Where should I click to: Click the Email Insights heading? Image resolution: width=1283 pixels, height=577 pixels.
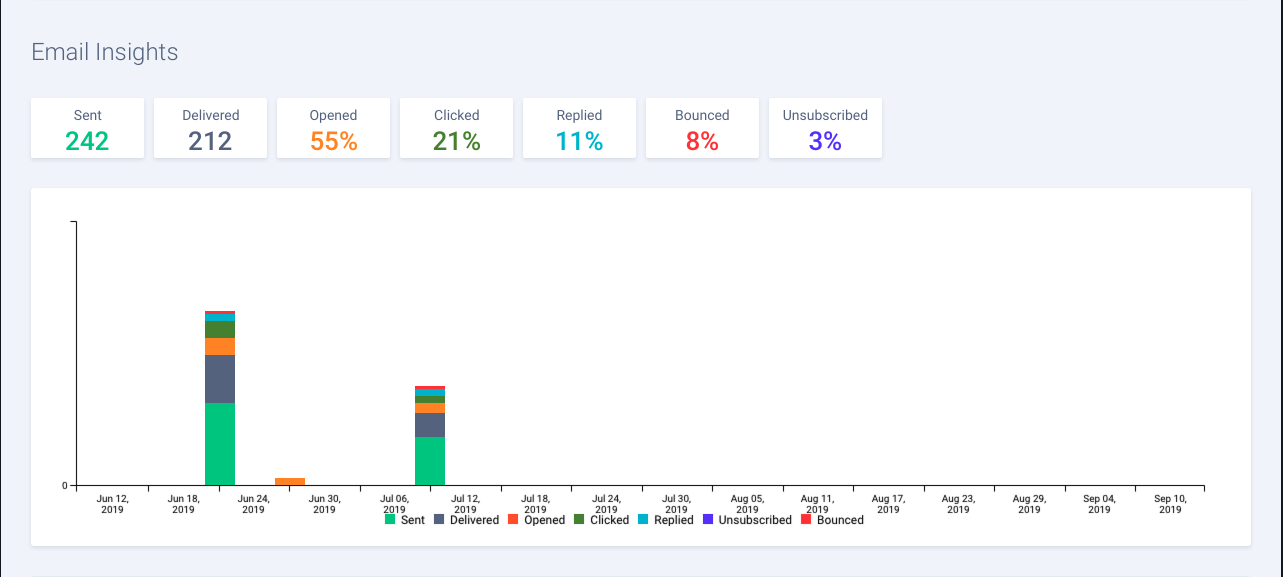click(x=104, y=53)
